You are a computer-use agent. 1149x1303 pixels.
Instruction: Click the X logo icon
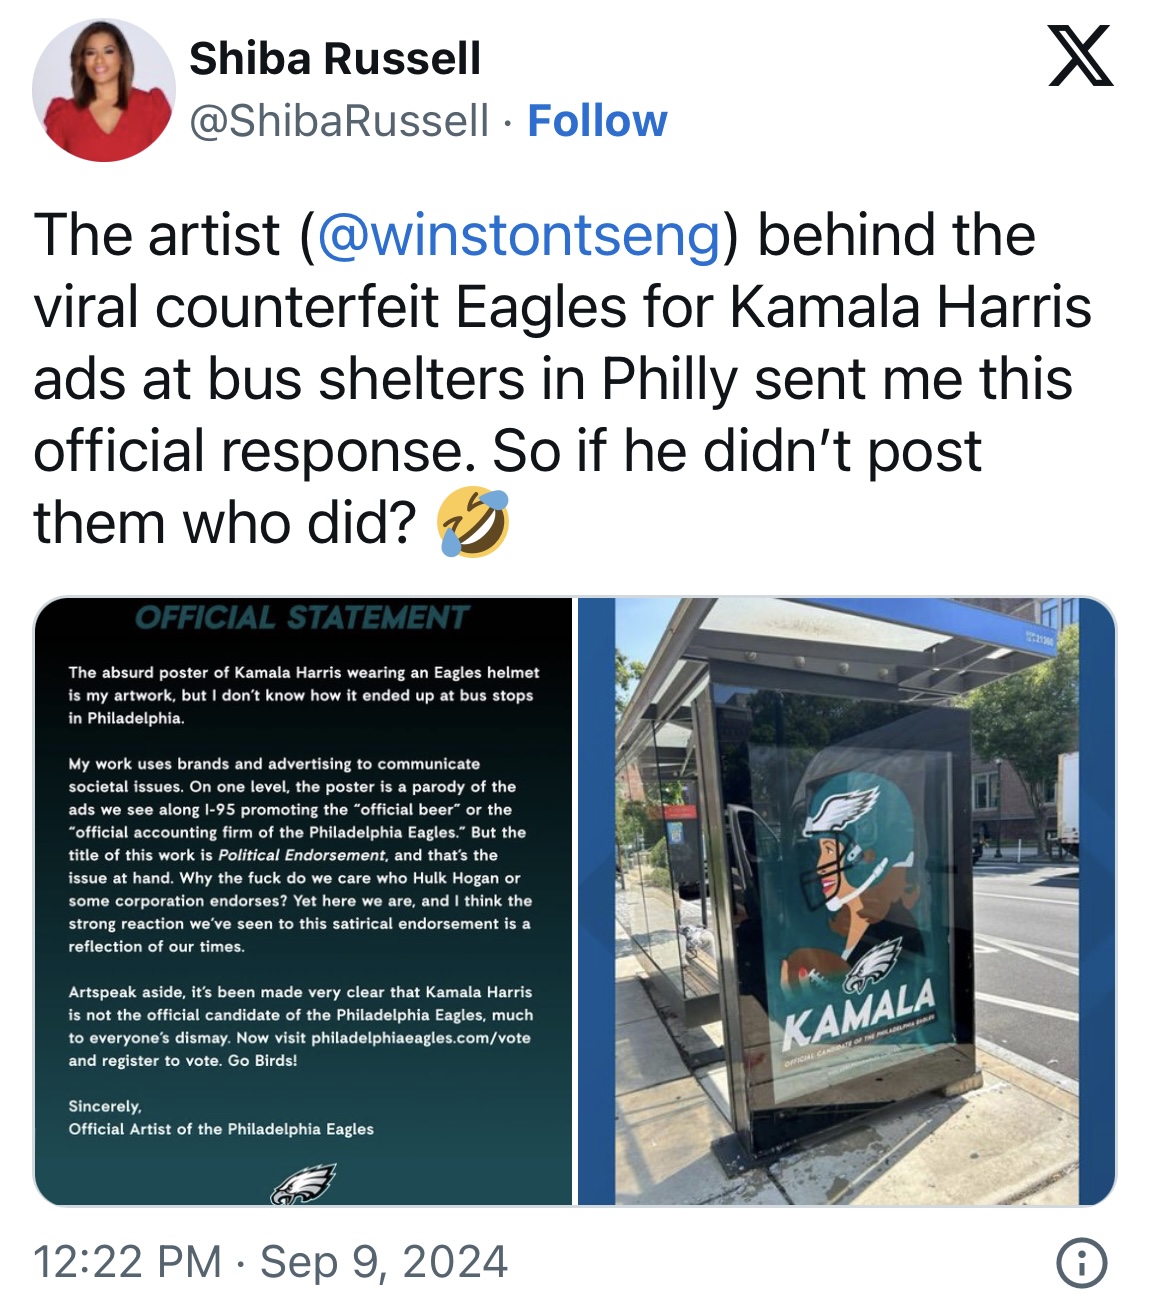[1081, 56]
